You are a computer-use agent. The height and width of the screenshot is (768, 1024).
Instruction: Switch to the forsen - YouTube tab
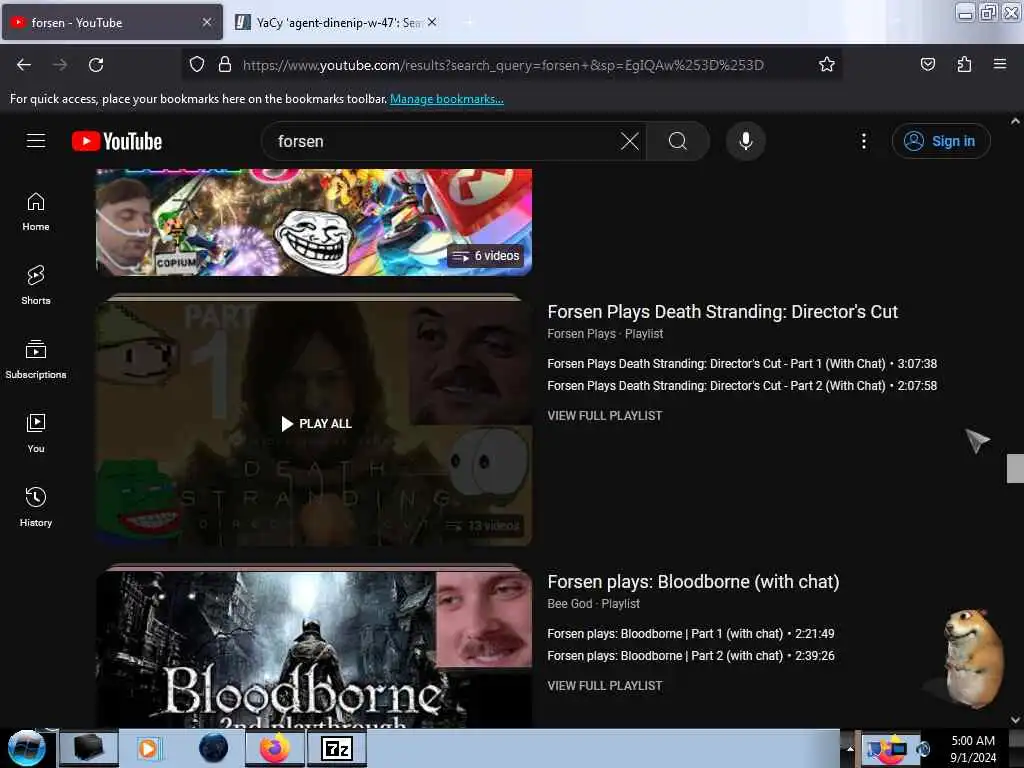(112, 22)
